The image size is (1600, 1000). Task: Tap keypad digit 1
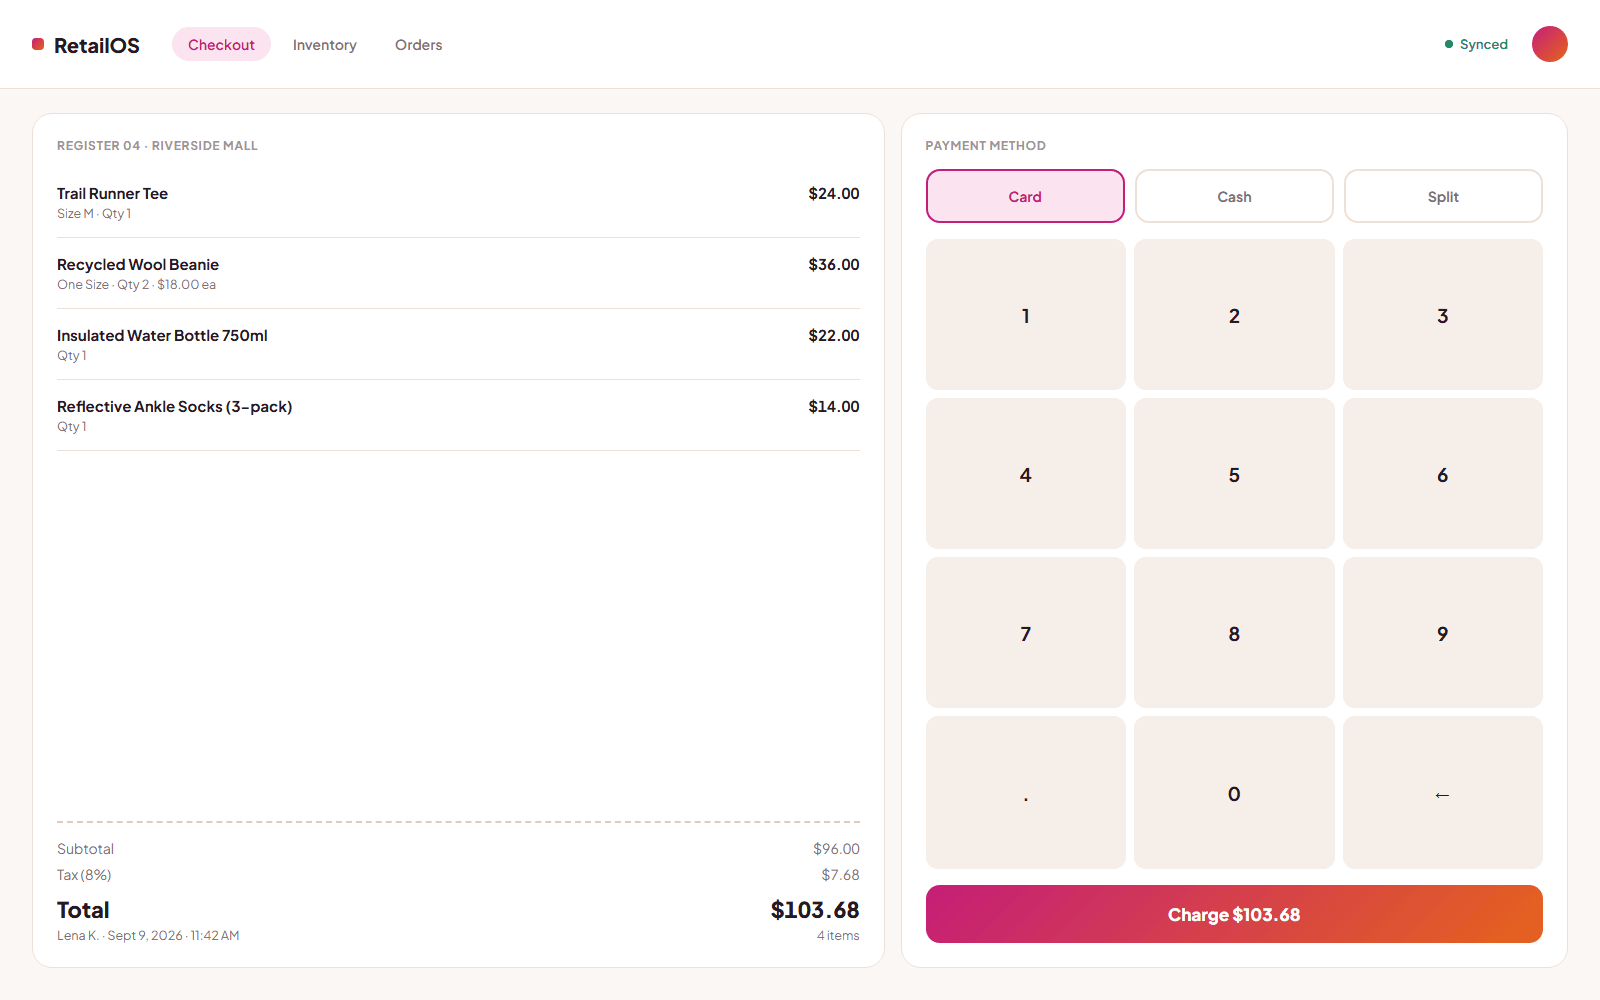(x=1026, y=315)
